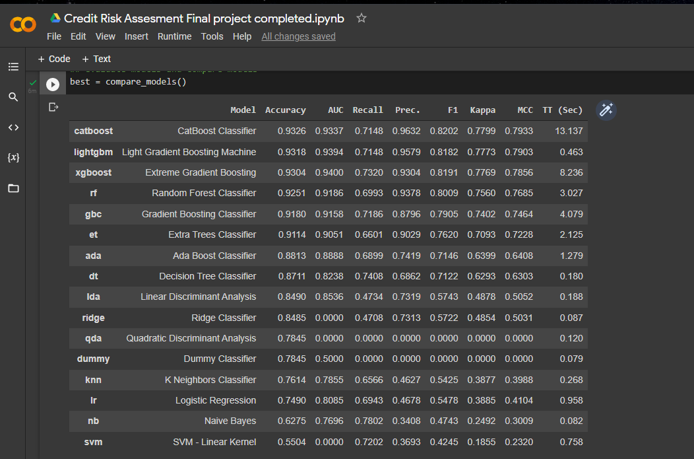Screen dimensions: 694x459
Task: Click the AUC column header
Action: coord(335,110)
